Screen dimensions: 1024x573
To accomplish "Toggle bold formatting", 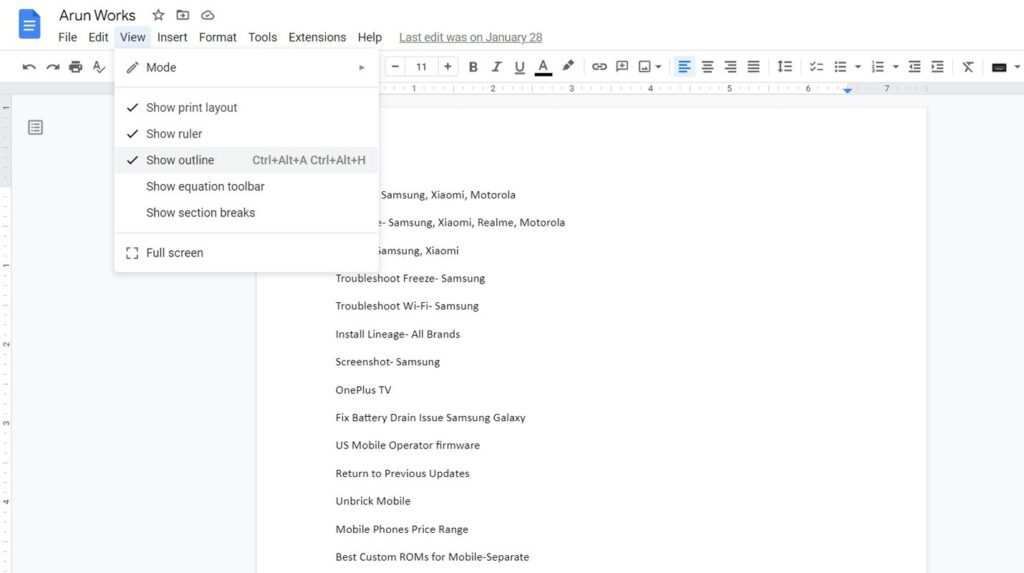I will tap(473, 67).
